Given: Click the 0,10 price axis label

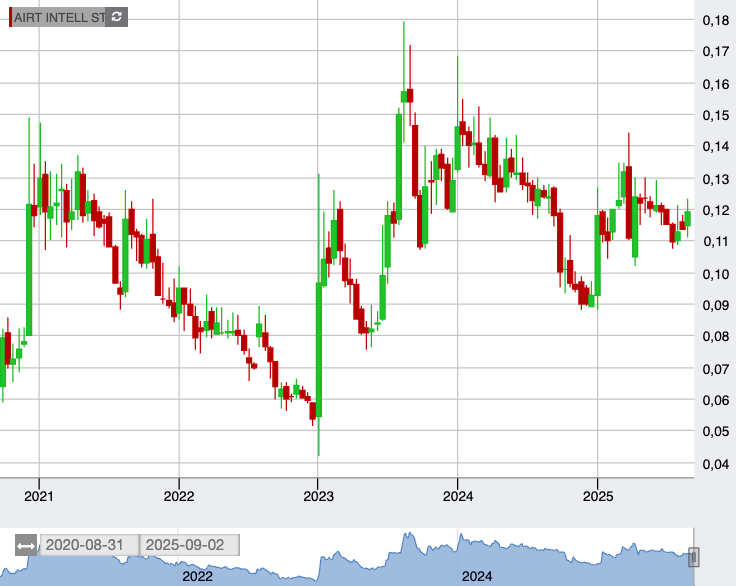Looking at the screenshot, I should click(716, 274).
